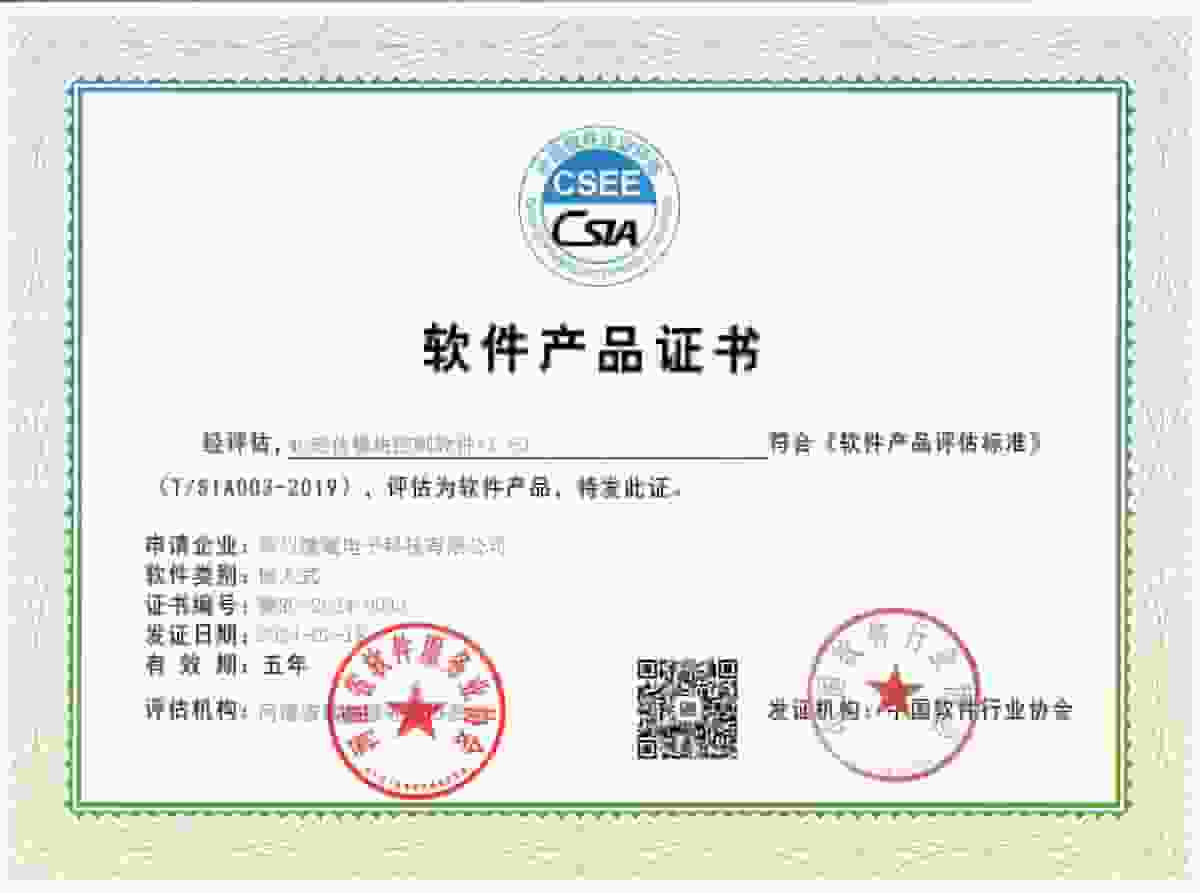This screenshot has height=893, width=1200.
Task: Click the 评估机构 label
Action: 190,711
